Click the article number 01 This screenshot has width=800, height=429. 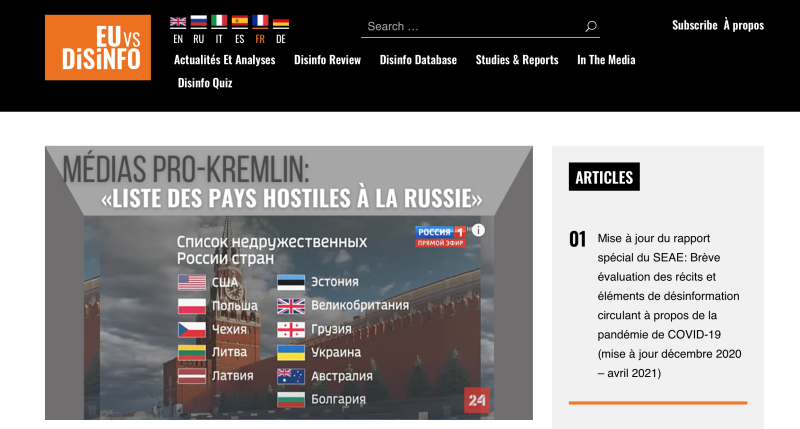coord(578,239)
